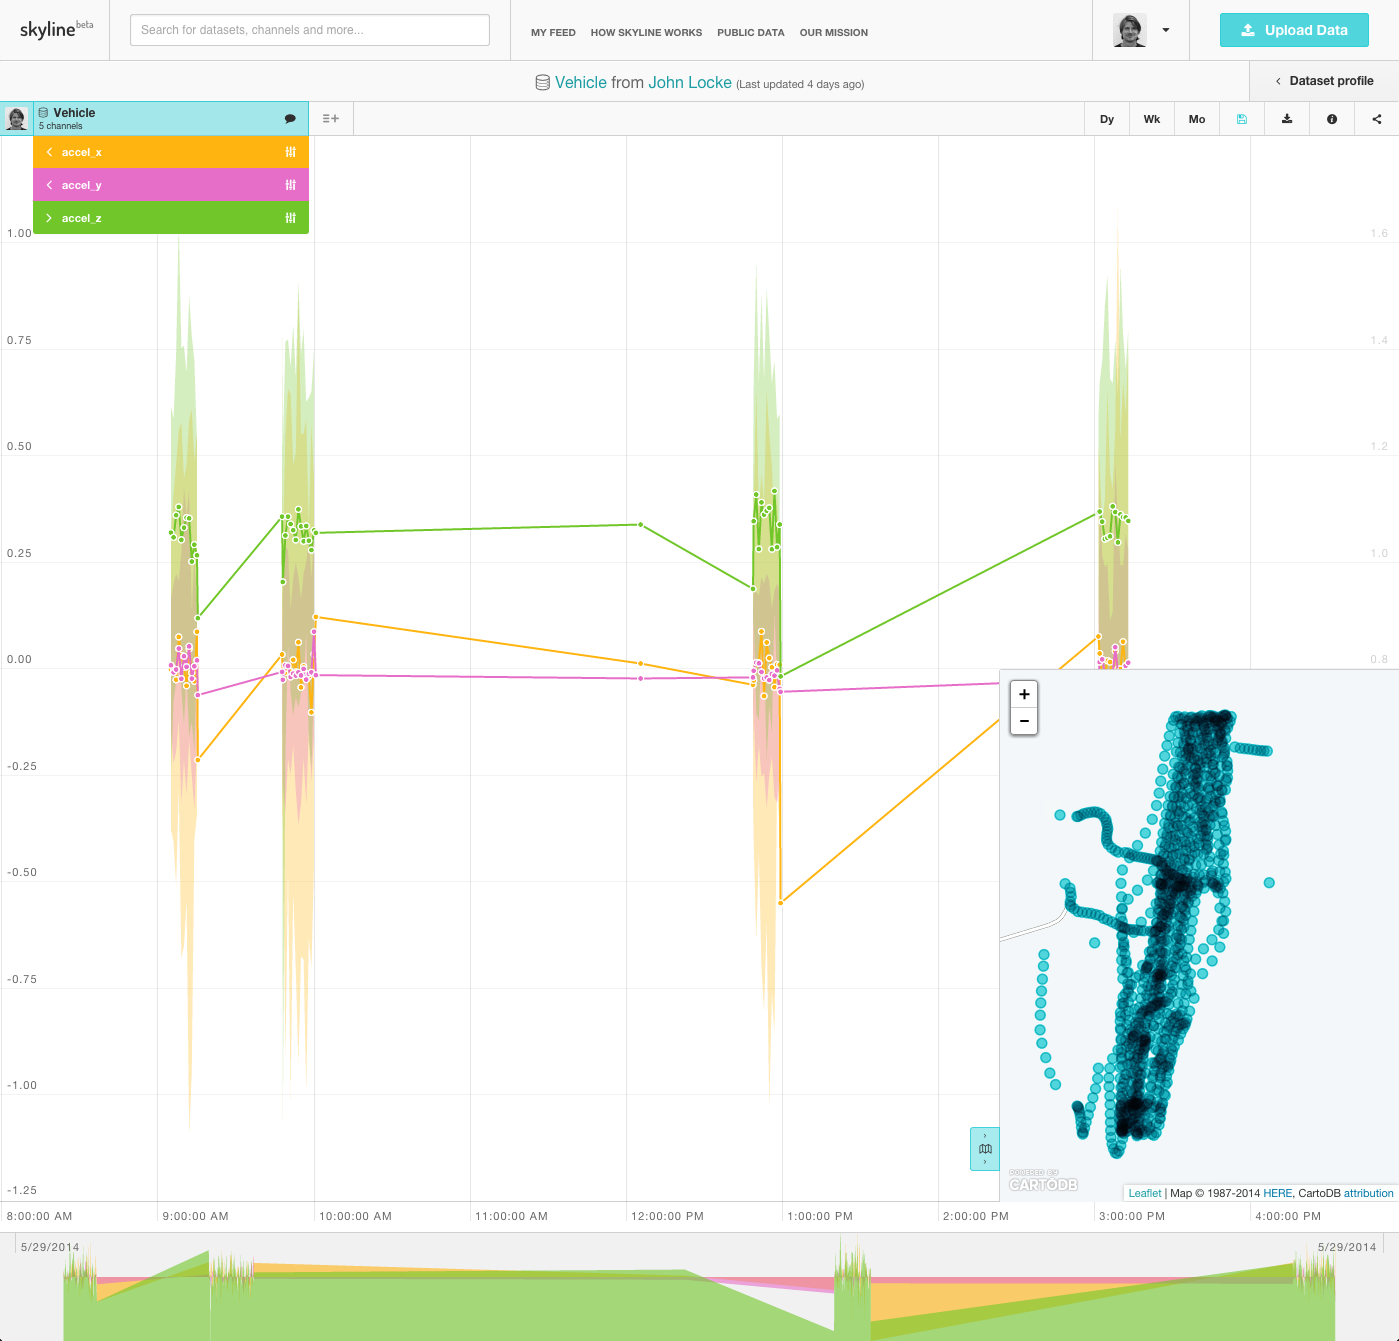Image resolution: width=1399 pixels, height=1341 pixels.
Task: Click the overview timeline right 5/29/2014 label
Action: (x=1347, y=1247)
